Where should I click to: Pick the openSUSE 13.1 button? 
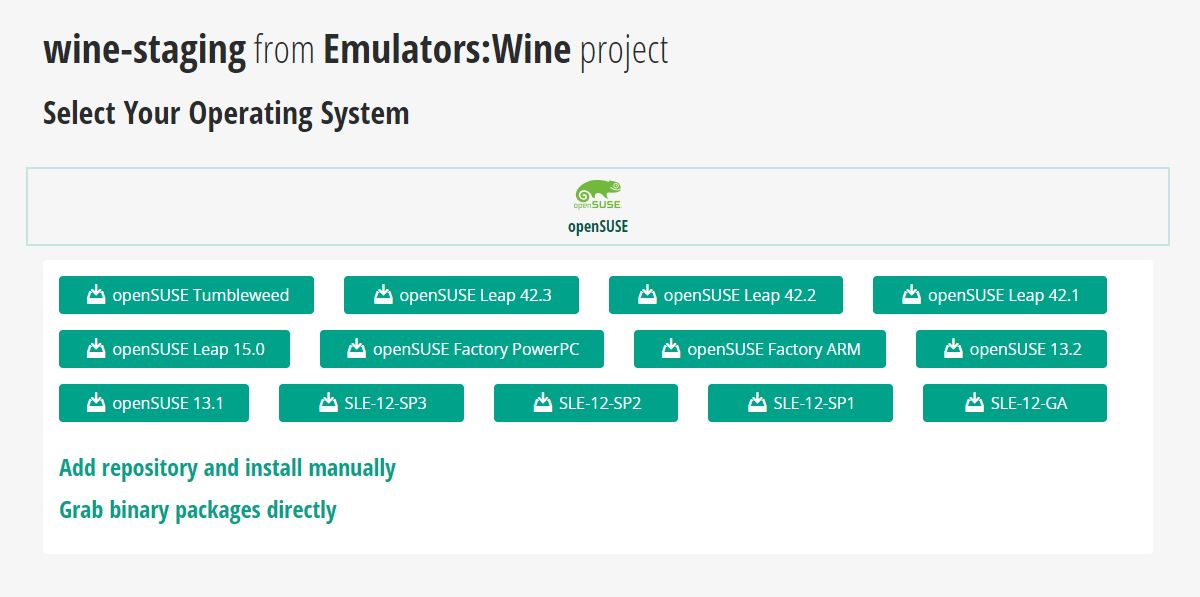[154, 403]
